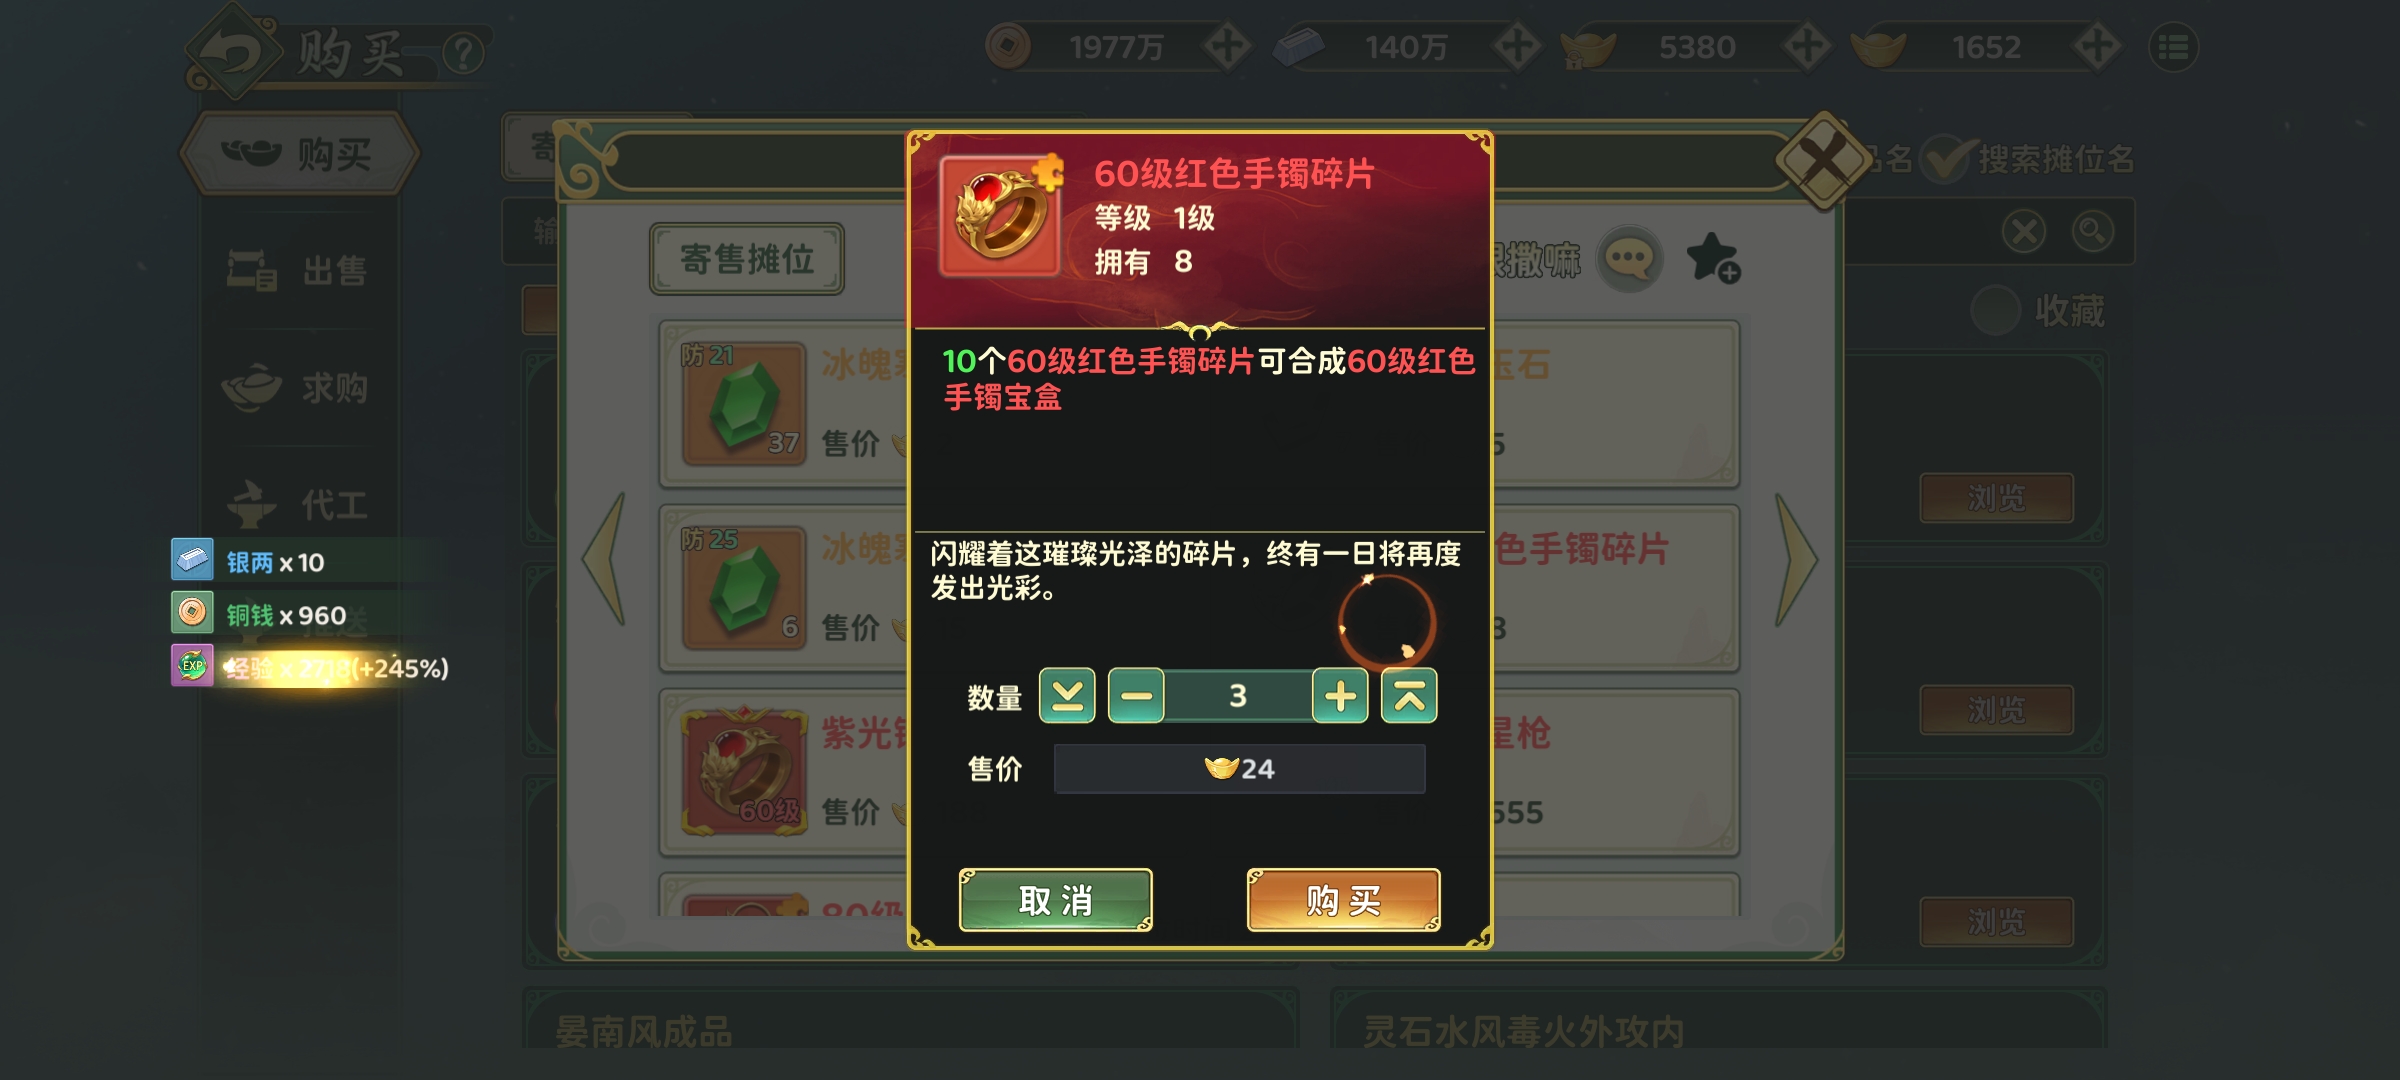
Task: Set quantity to maximum with up-chevron button
Action: click(1409, 696)
